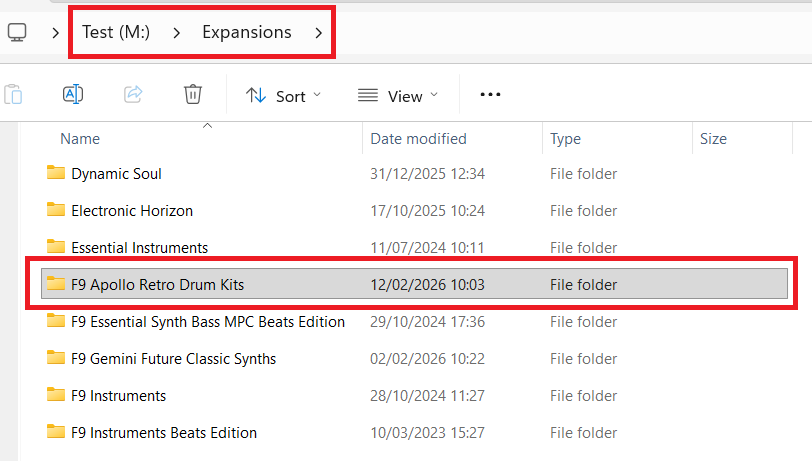
Task: Click the Rename icon in toolbar
Action: (73, 94)
